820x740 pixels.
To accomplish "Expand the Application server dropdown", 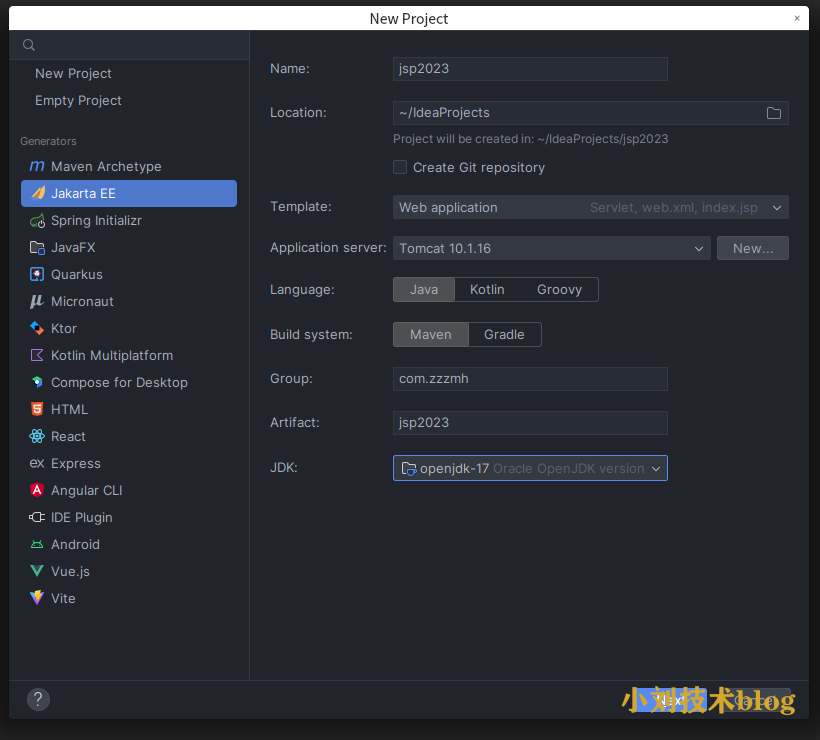I will point(551,248).
